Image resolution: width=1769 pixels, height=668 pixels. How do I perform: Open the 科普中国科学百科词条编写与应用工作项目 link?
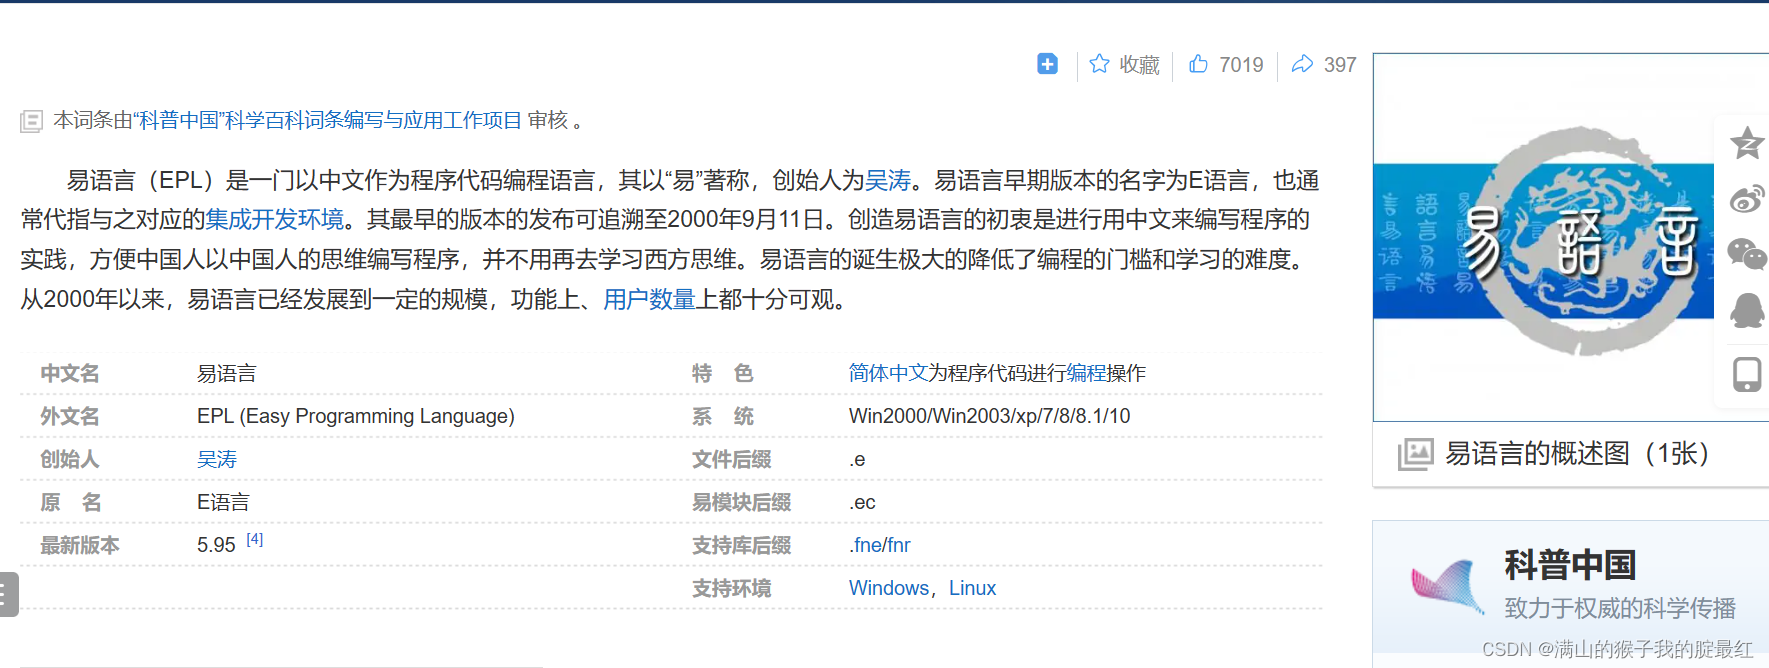[330, 120]
